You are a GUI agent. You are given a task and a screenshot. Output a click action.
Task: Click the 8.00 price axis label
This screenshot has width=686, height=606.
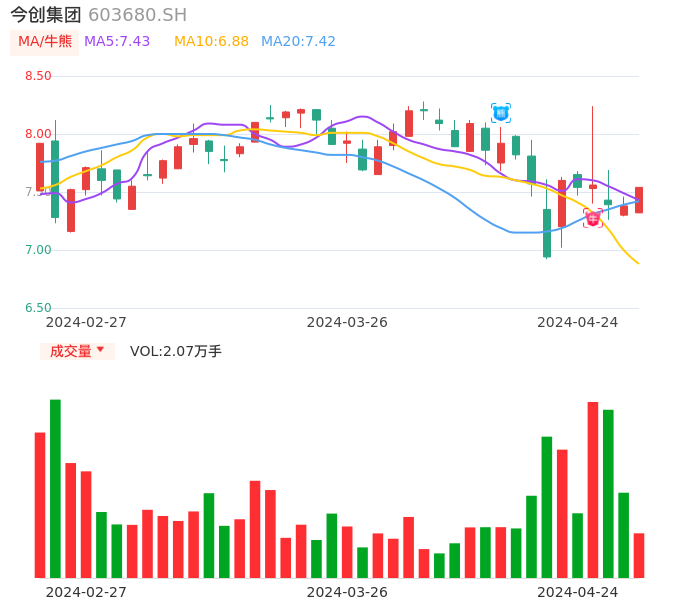[38, 134]
